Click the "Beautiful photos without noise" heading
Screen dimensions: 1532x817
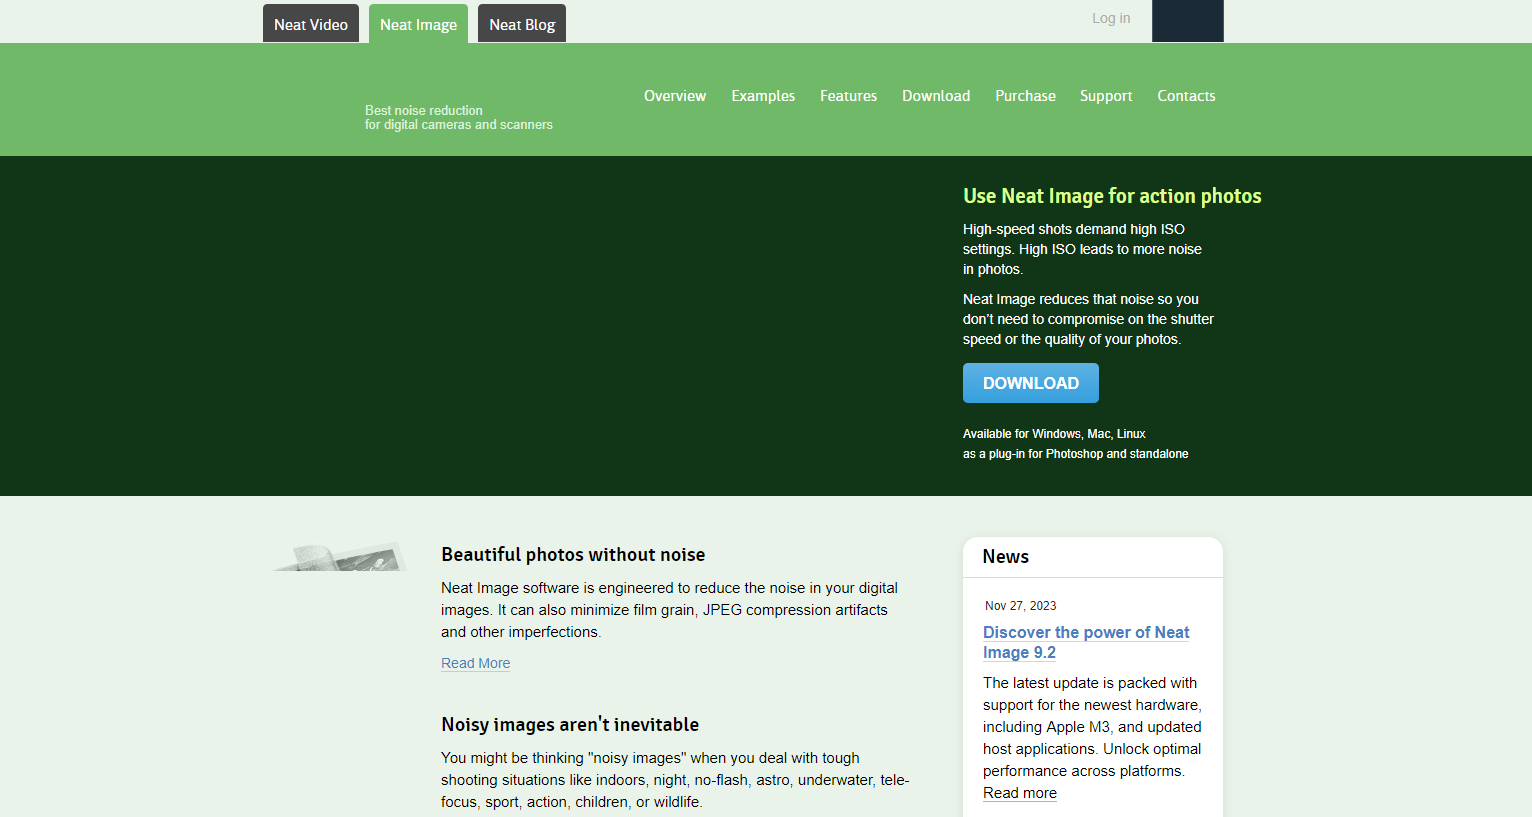[573, 555]
